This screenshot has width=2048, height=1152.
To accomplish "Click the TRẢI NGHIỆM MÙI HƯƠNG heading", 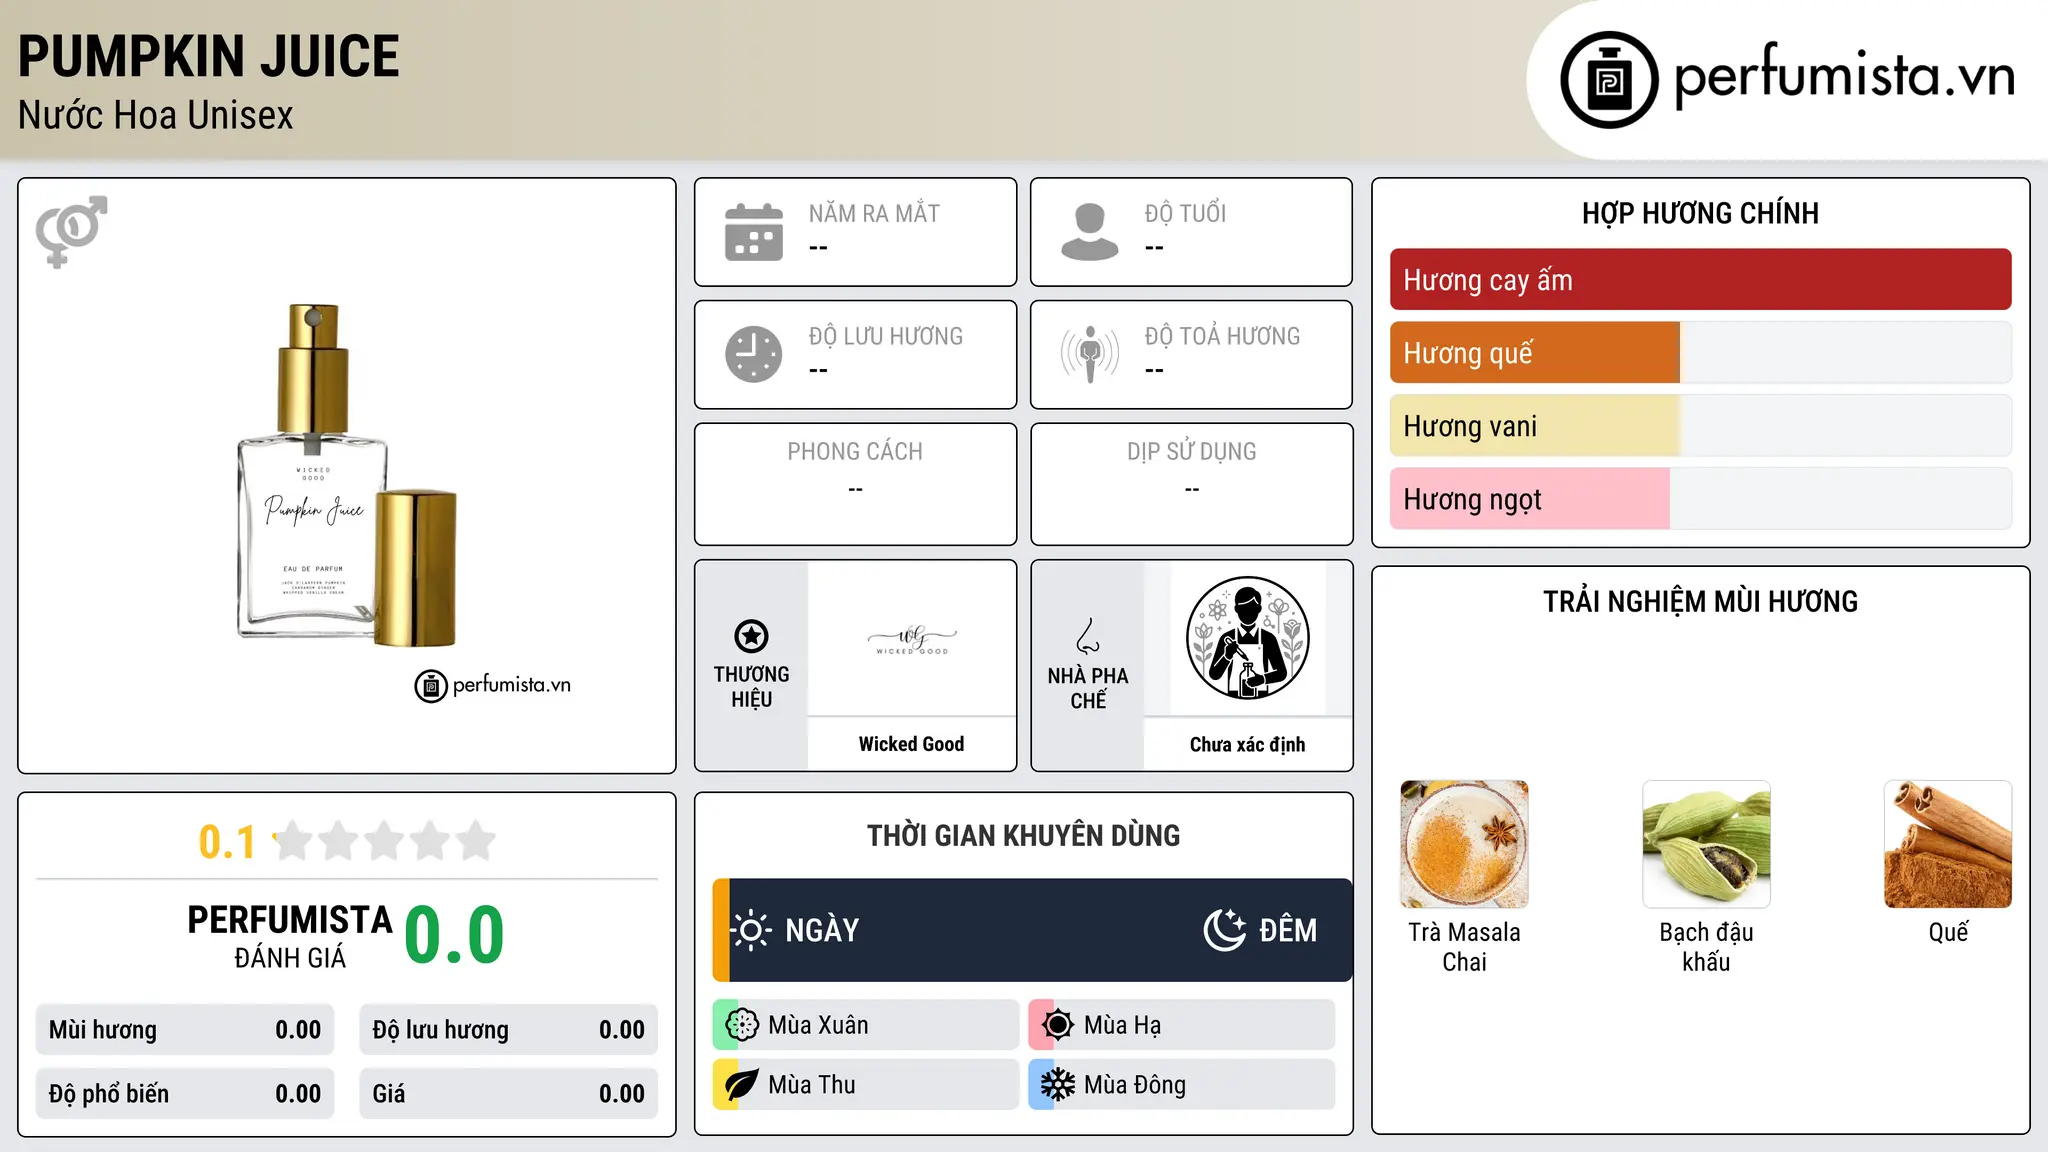I will coord(1700,601).
